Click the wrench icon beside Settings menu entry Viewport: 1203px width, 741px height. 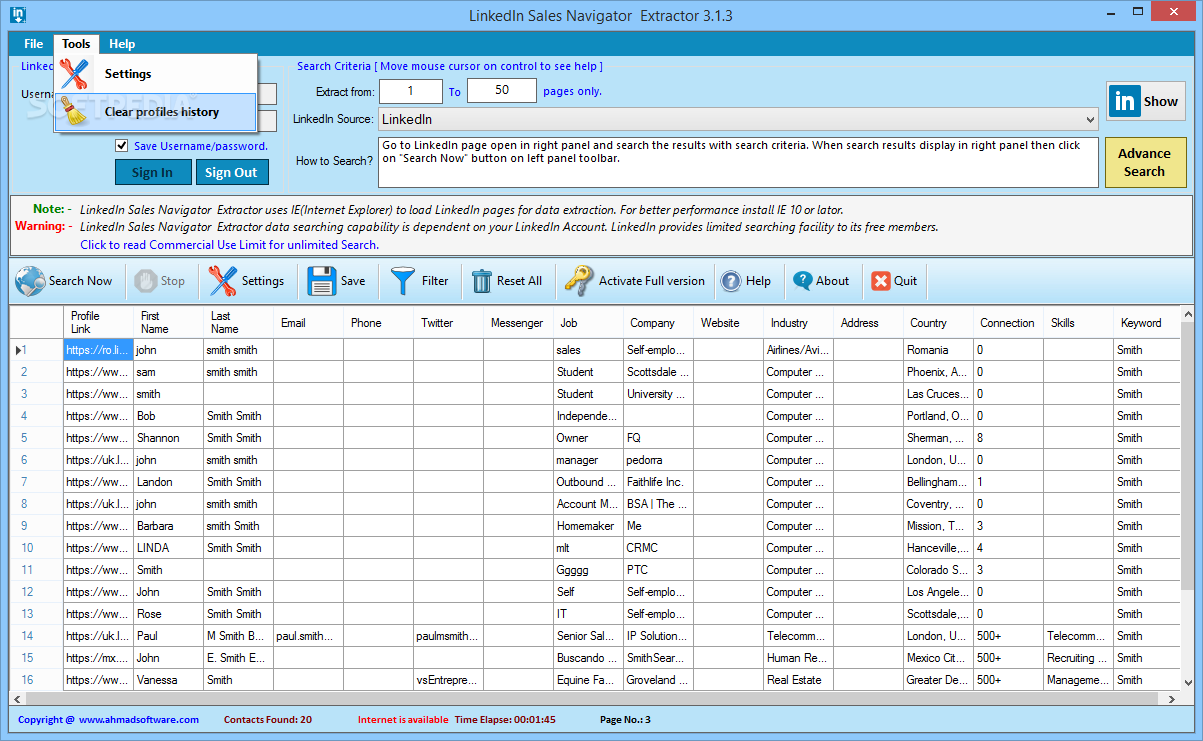pyautogui.click(x=75, y=74)
